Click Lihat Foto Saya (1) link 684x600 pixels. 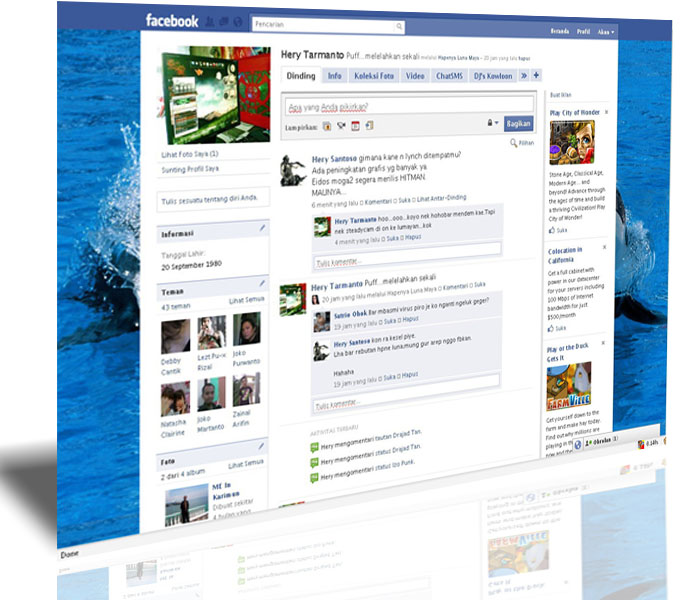pyautogui.click(x=190, y=154)
